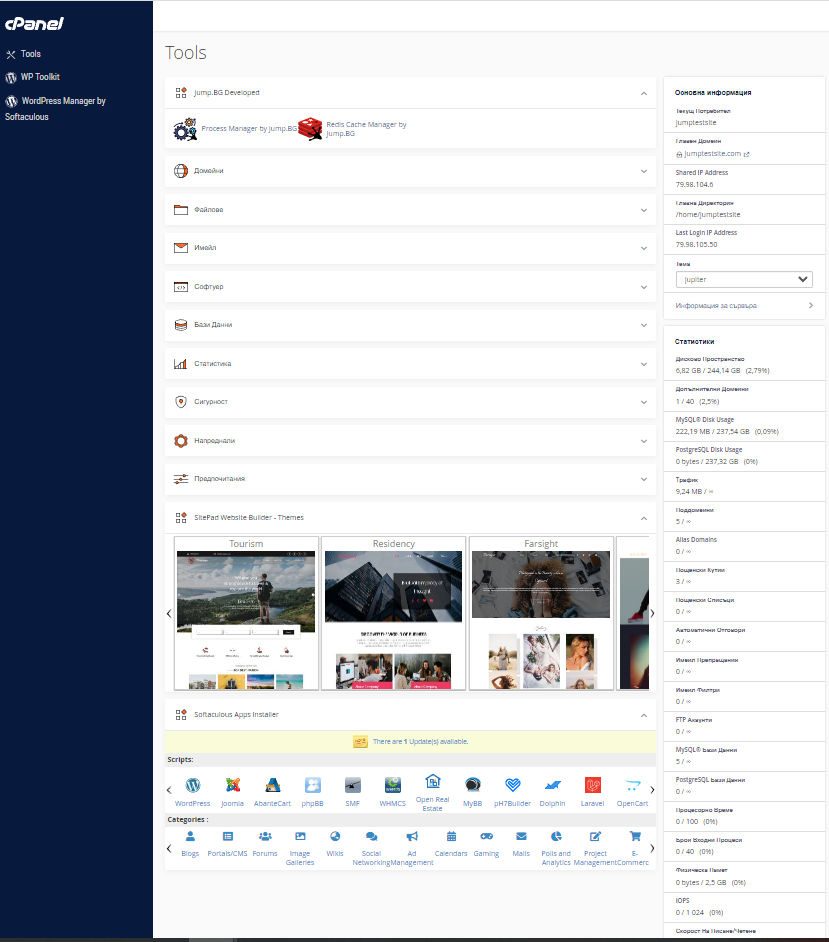Collapse the Jump.BG Developed section
The height and width of the screenshot is (942, 829).
643,93
